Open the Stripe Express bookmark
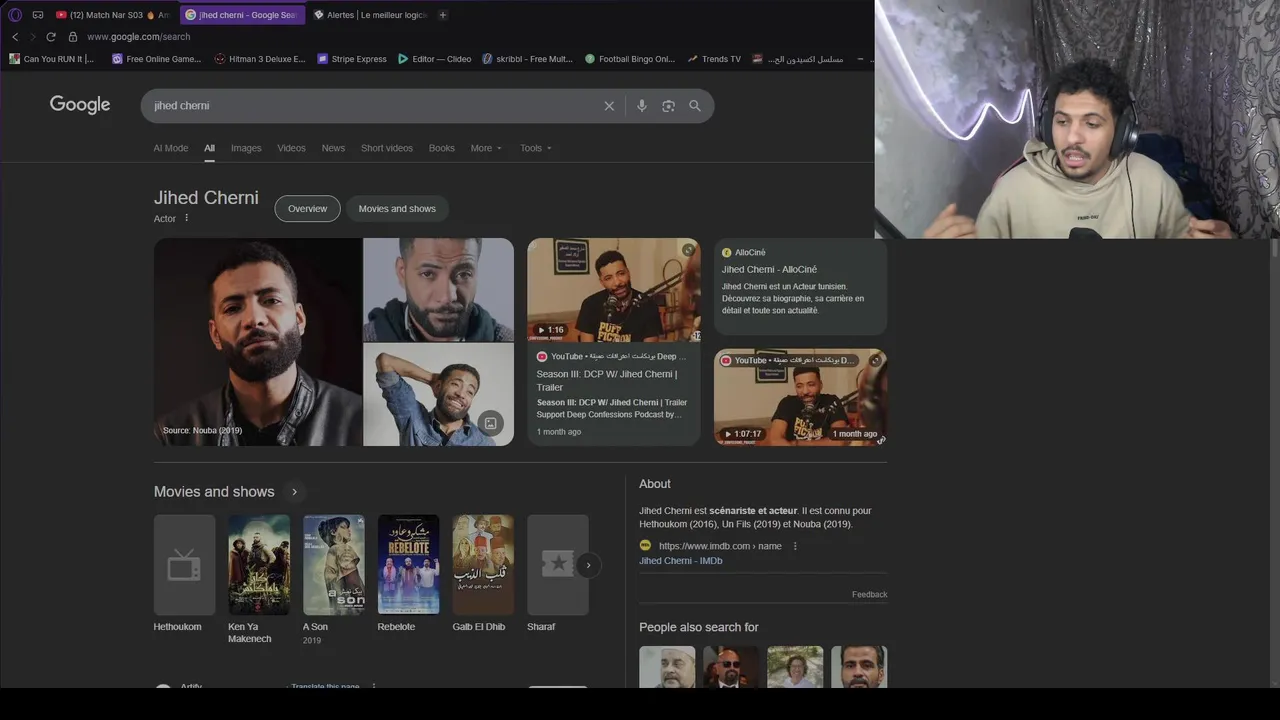 pyautogui.click(x=351, y=59)
